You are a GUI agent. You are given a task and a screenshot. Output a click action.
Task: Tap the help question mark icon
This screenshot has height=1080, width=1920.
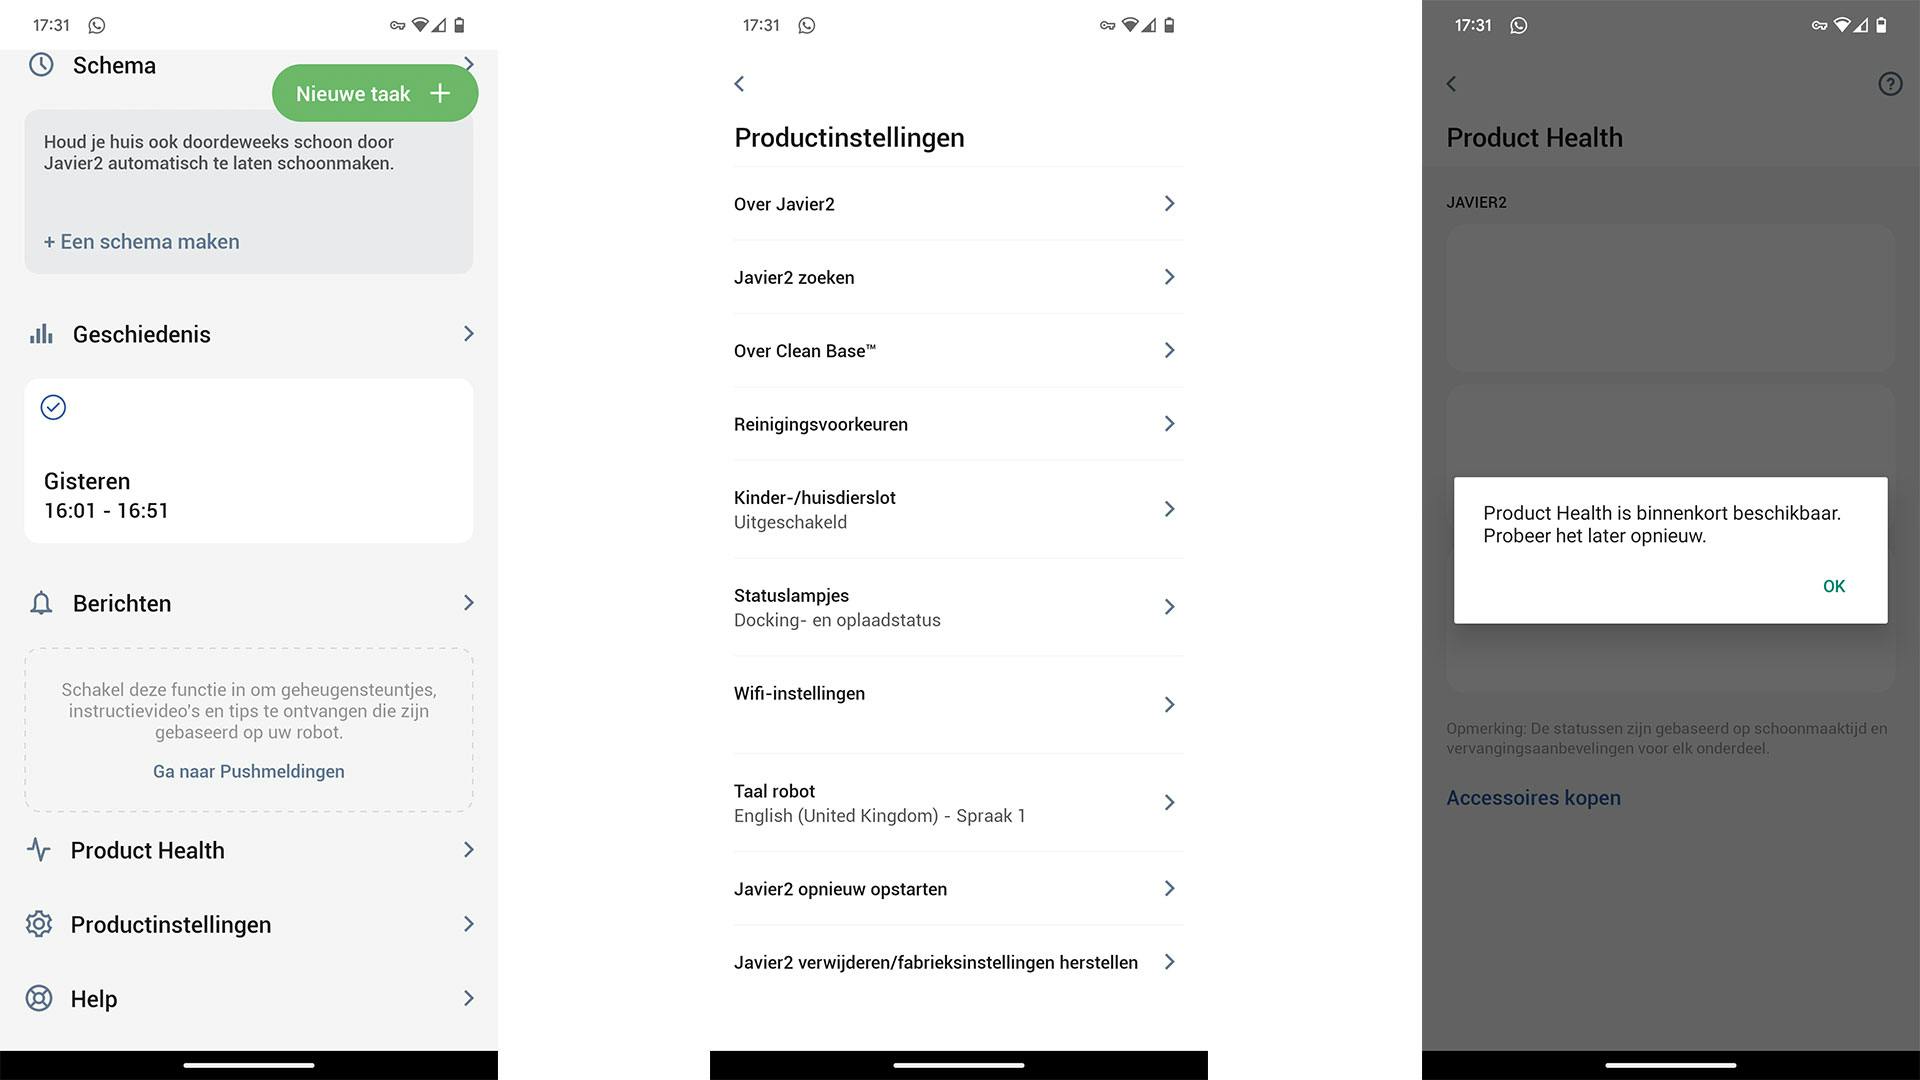click(1889, 84)
